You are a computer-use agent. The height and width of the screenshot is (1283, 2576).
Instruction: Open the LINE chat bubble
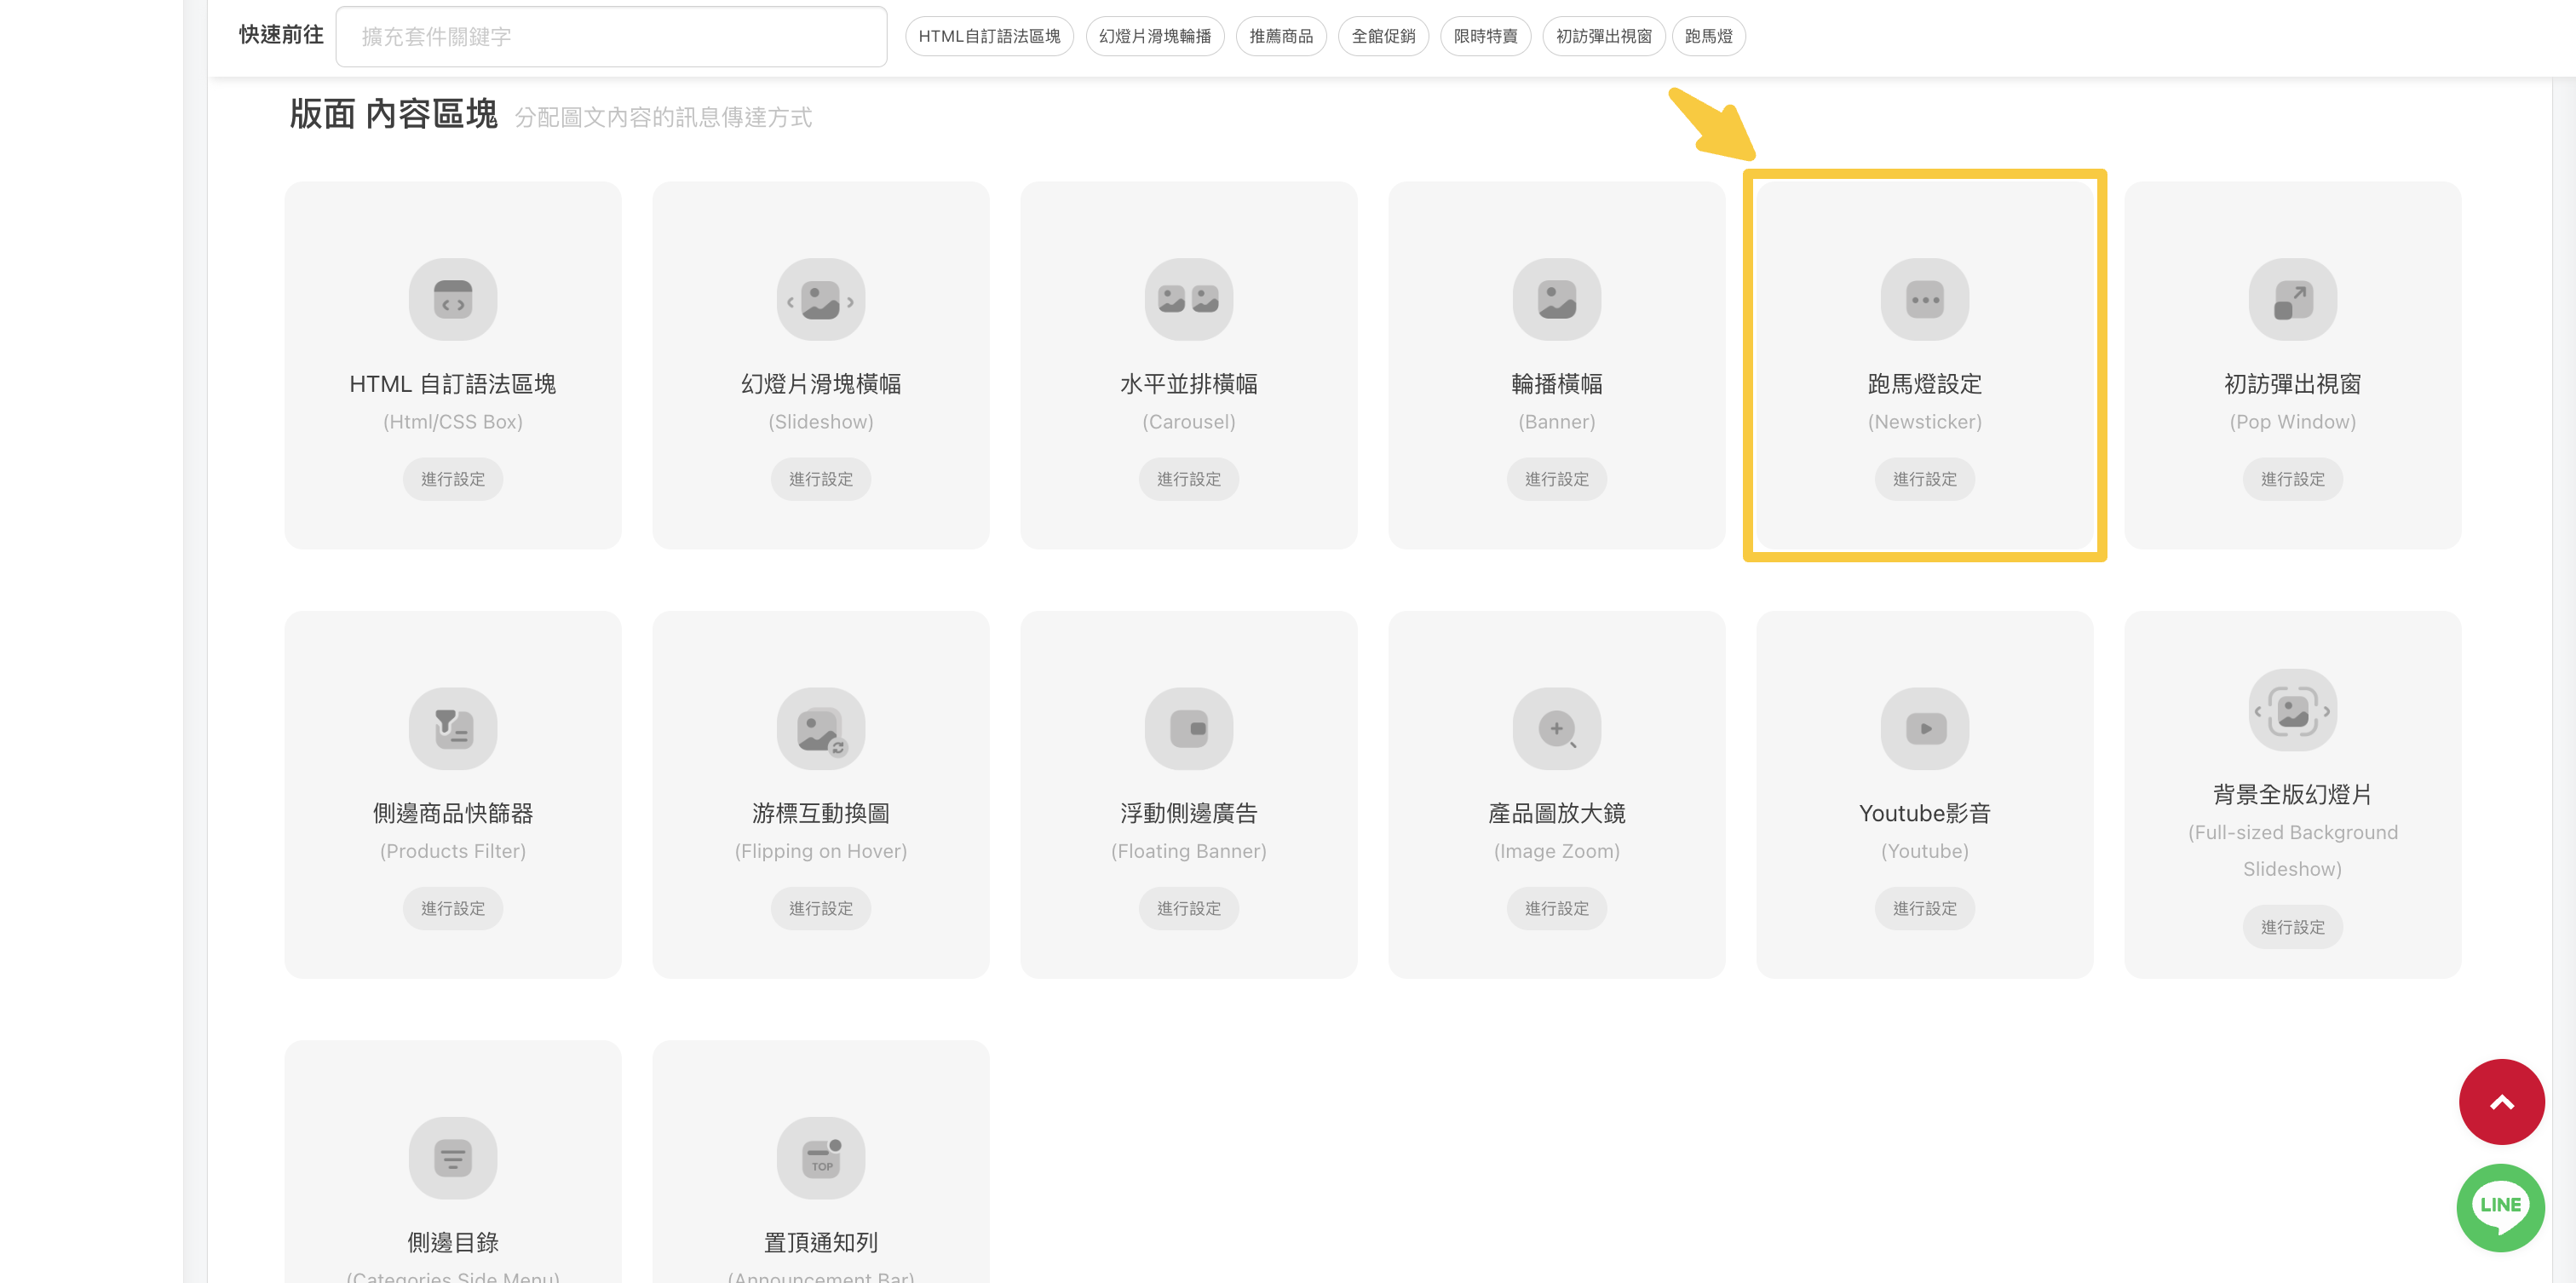pyautogui.click(x=2501, y=1207)
